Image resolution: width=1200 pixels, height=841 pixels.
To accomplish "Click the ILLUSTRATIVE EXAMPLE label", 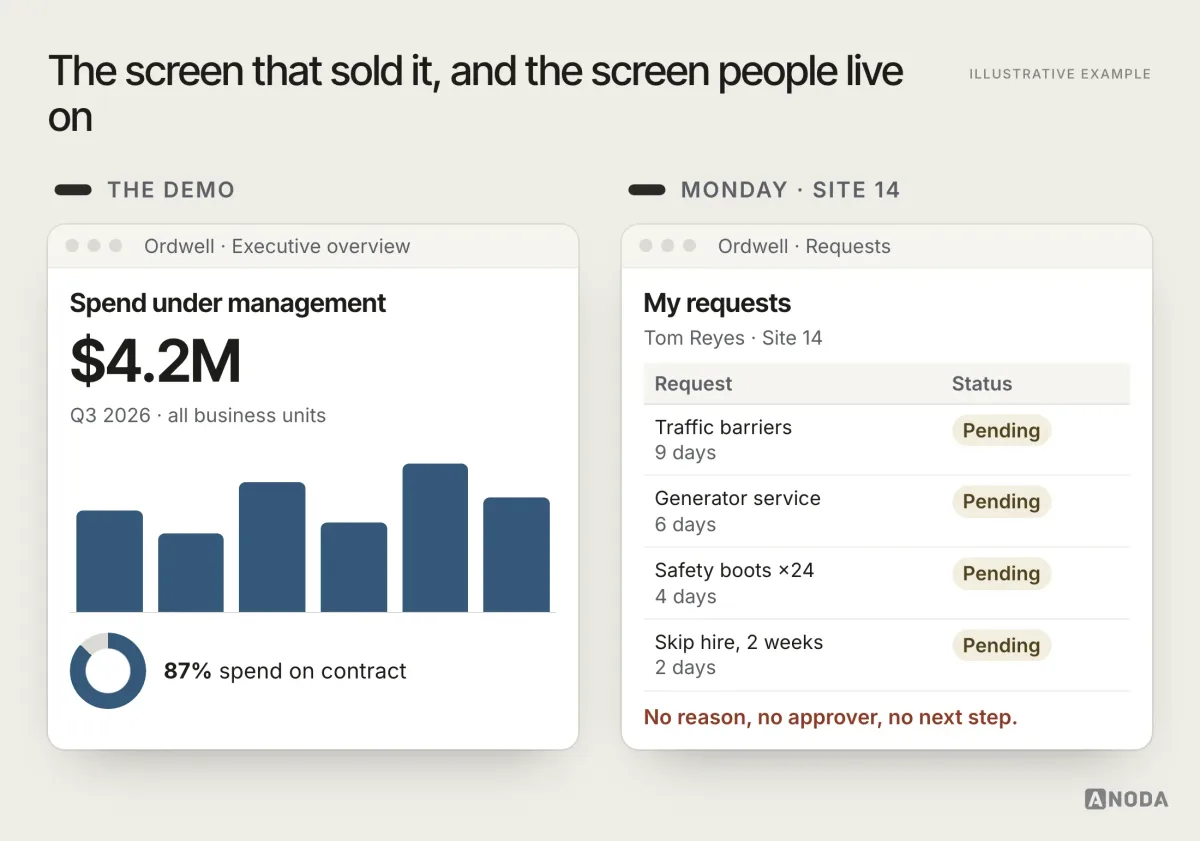I will click(1060, 74).
